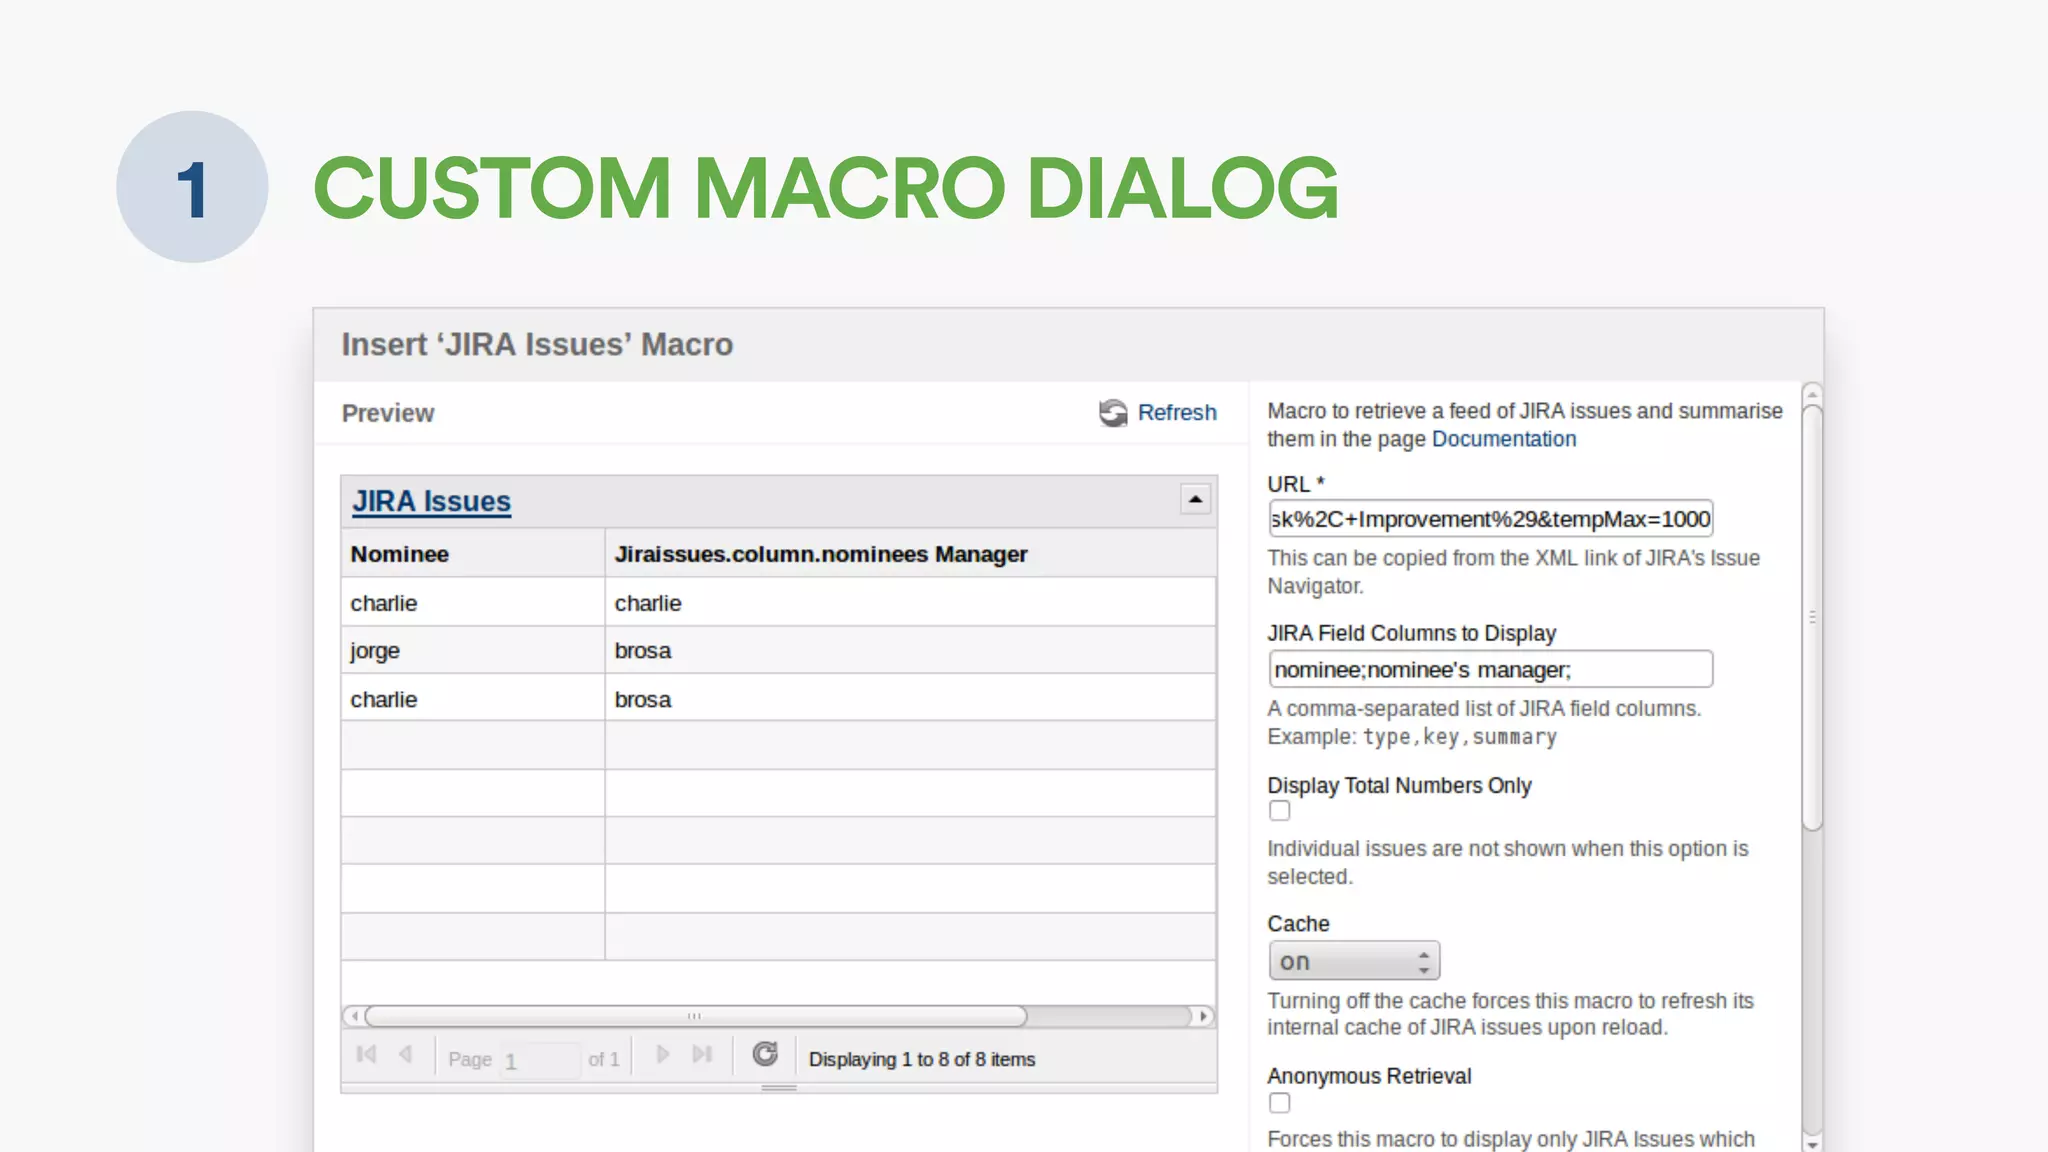Click 'Displaying 1 to 8 of 8 items' text
This screenshot has height=1152, width=2048.
pyautogui.click(x=922, y=1059)
